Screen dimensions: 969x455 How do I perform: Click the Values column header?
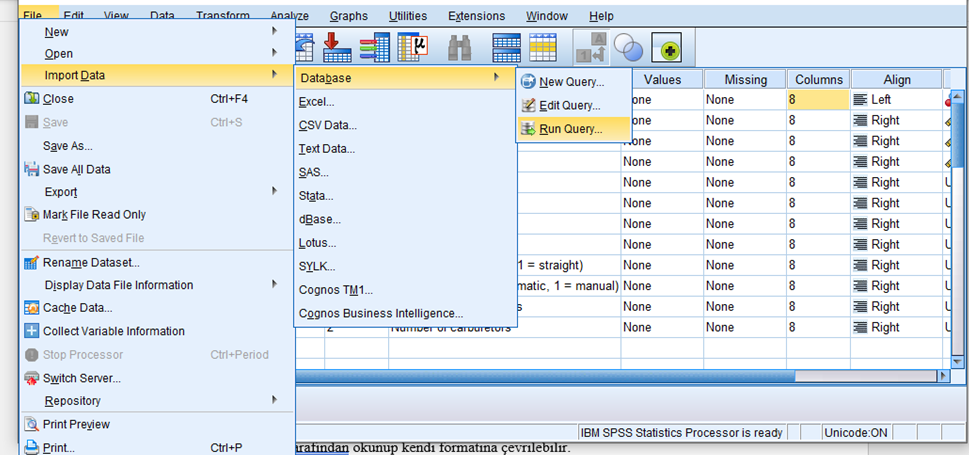662,79
